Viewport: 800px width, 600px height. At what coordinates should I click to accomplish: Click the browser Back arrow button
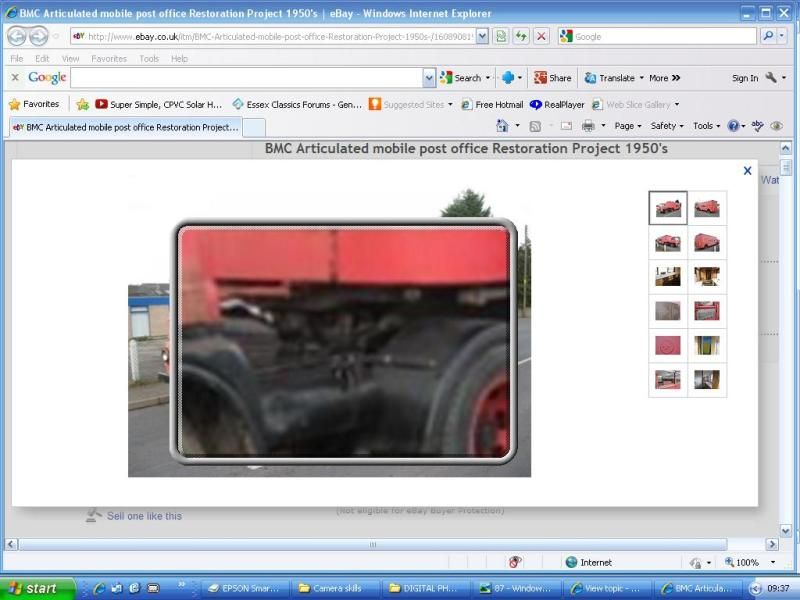tap(17, 36)
